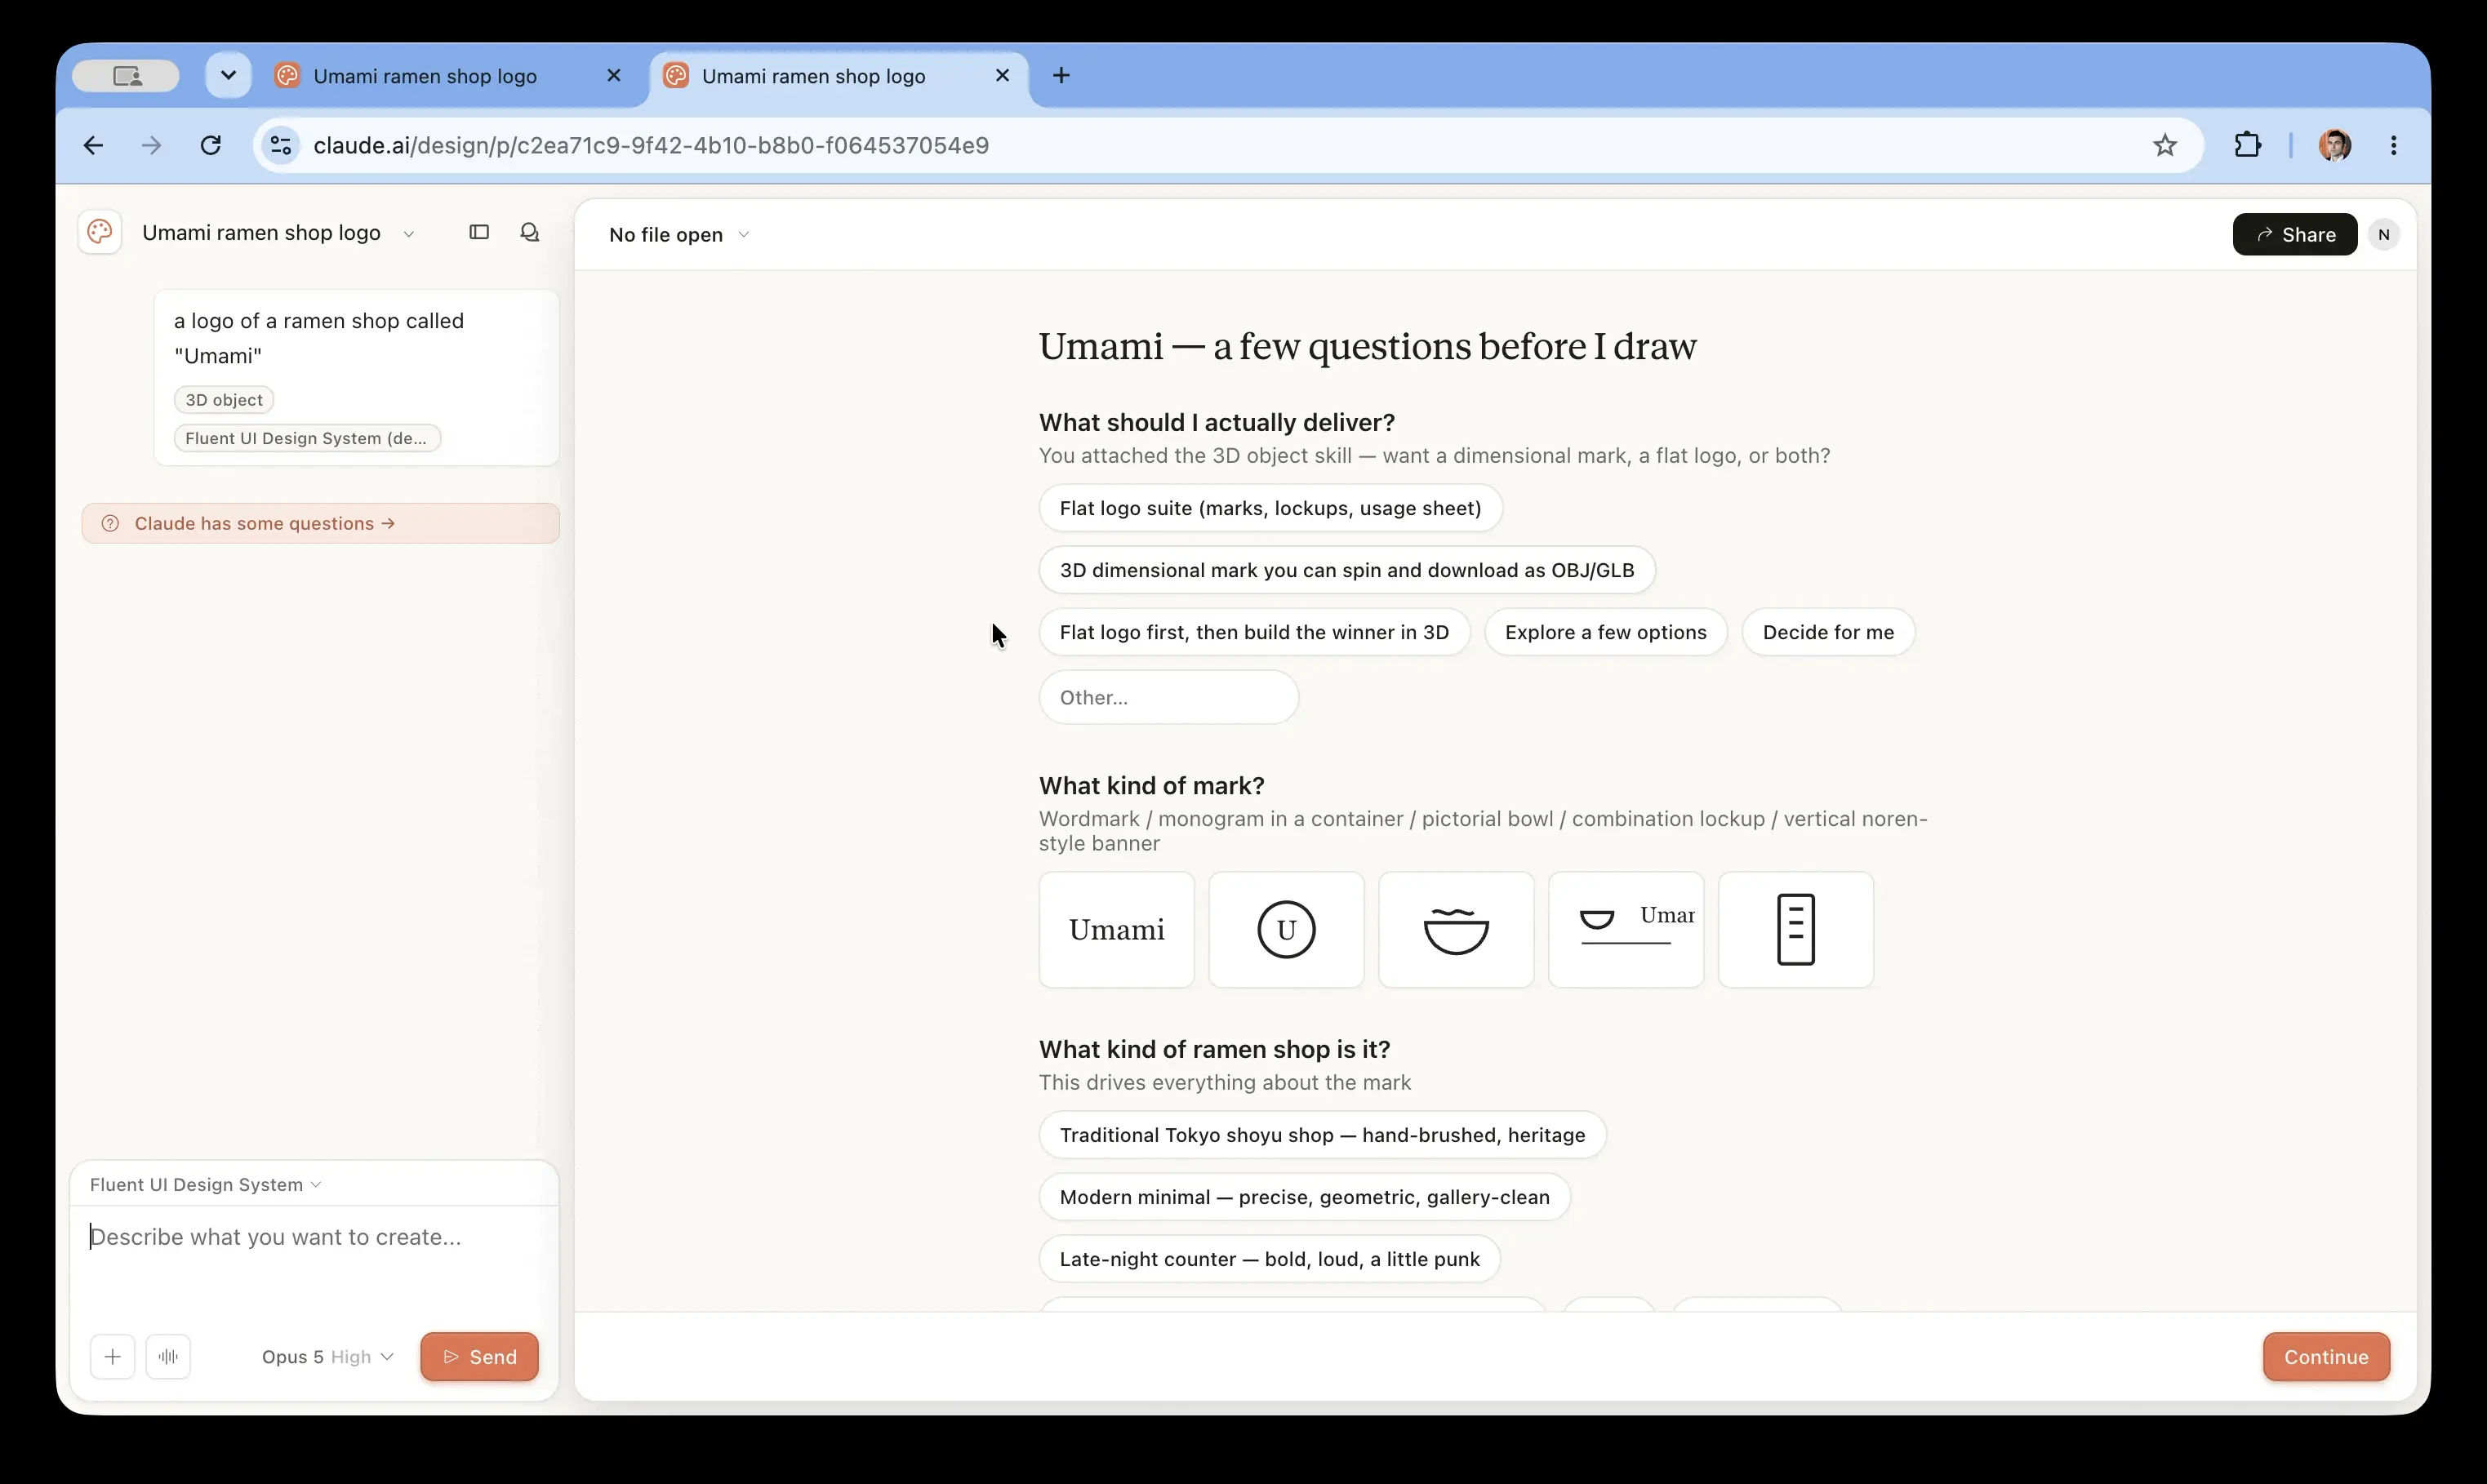The width and height of the screenshot is (2487, 1484).
Task: Click the Fluent UI Design System attachment chip
Action: 307,438
